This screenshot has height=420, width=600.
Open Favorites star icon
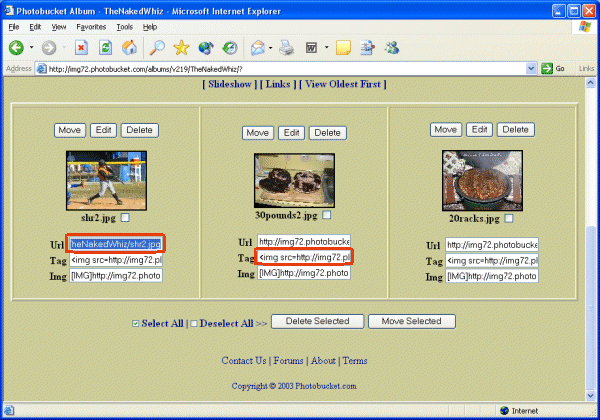coord(181,48)
